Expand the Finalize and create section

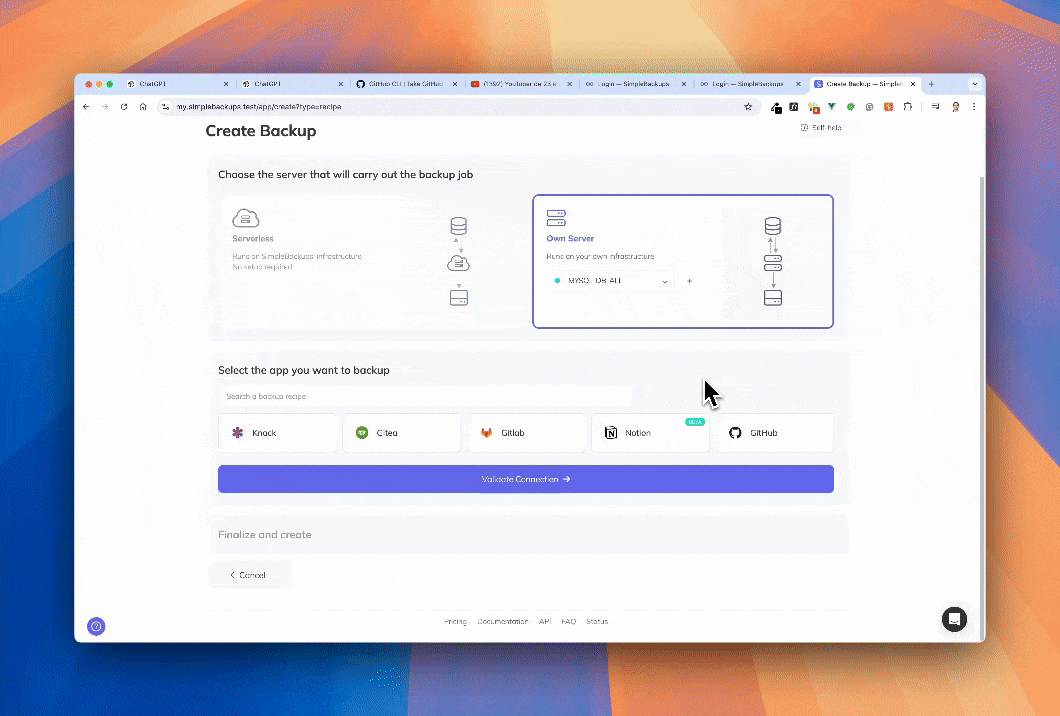(528, 535)
